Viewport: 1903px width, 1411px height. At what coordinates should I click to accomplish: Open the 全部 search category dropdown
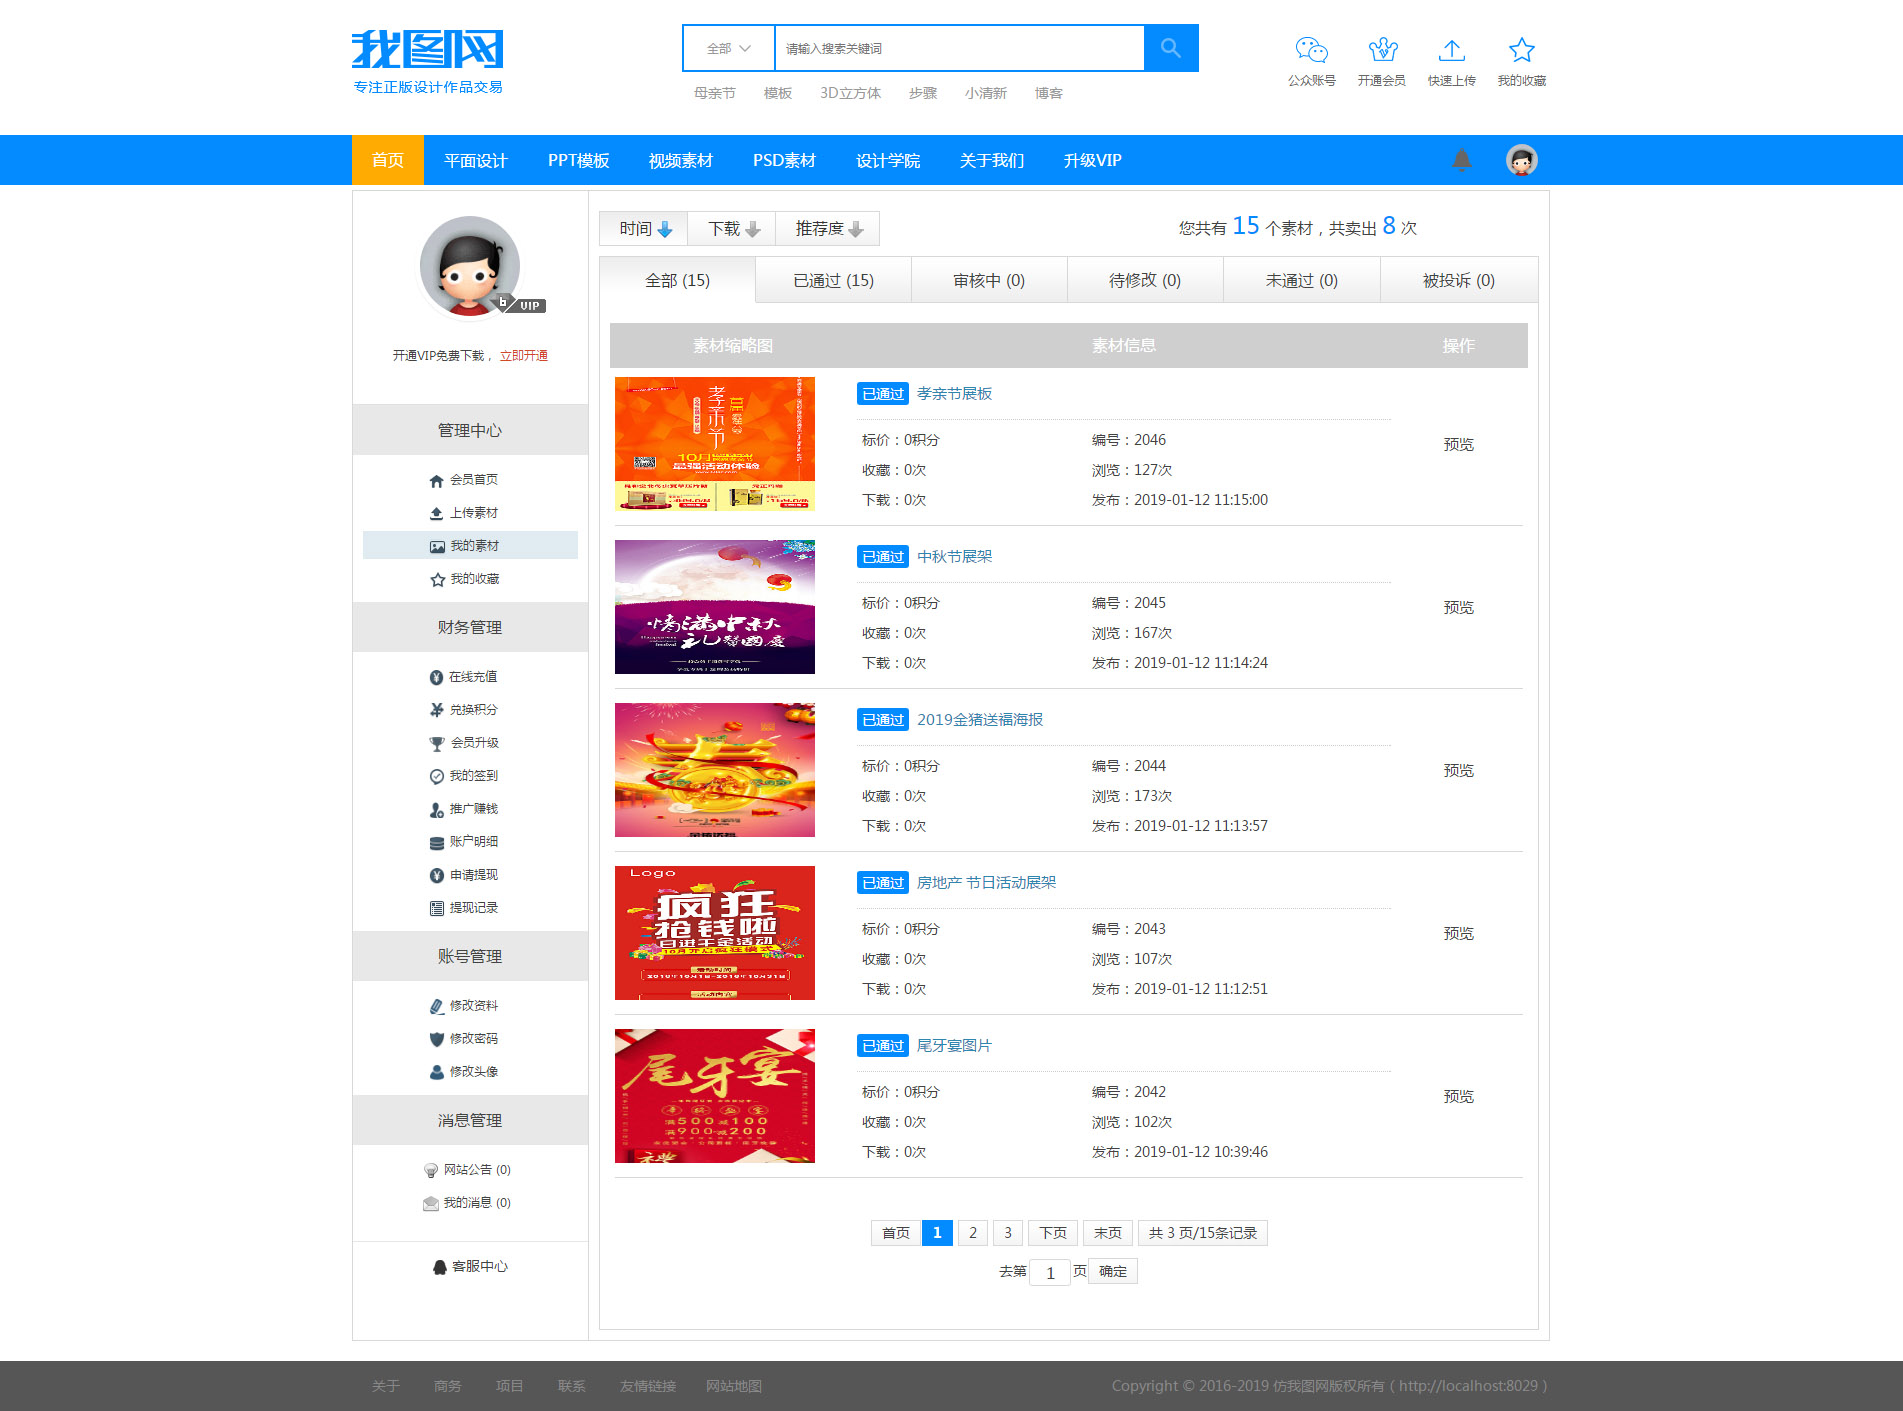(x=729, y=48)
